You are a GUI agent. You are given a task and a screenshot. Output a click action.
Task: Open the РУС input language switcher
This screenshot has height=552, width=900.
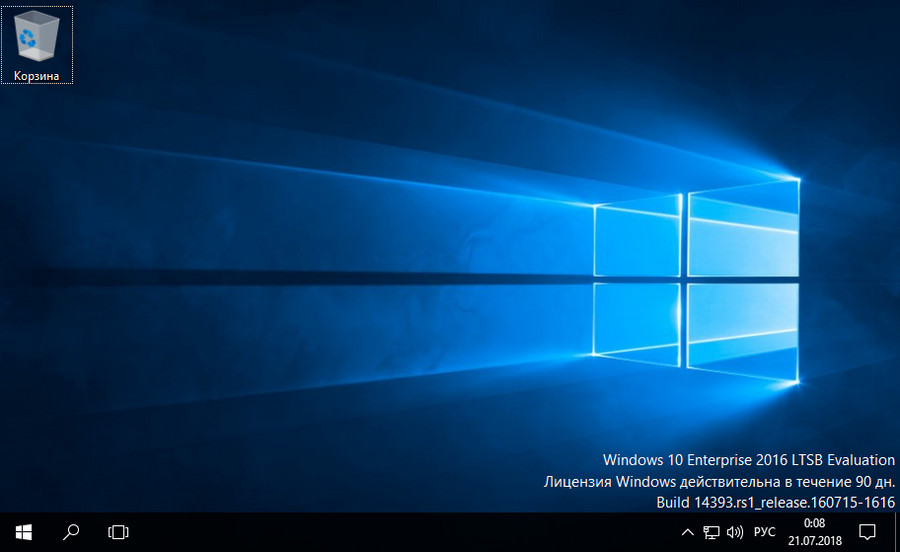click(765, 531)
